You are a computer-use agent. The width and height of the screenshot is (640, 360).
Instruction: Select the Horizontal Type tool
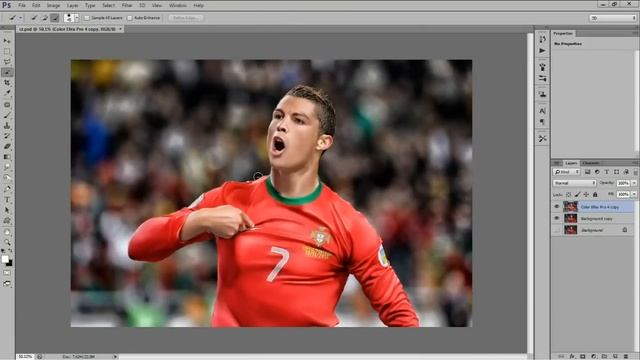coord(7,200)
